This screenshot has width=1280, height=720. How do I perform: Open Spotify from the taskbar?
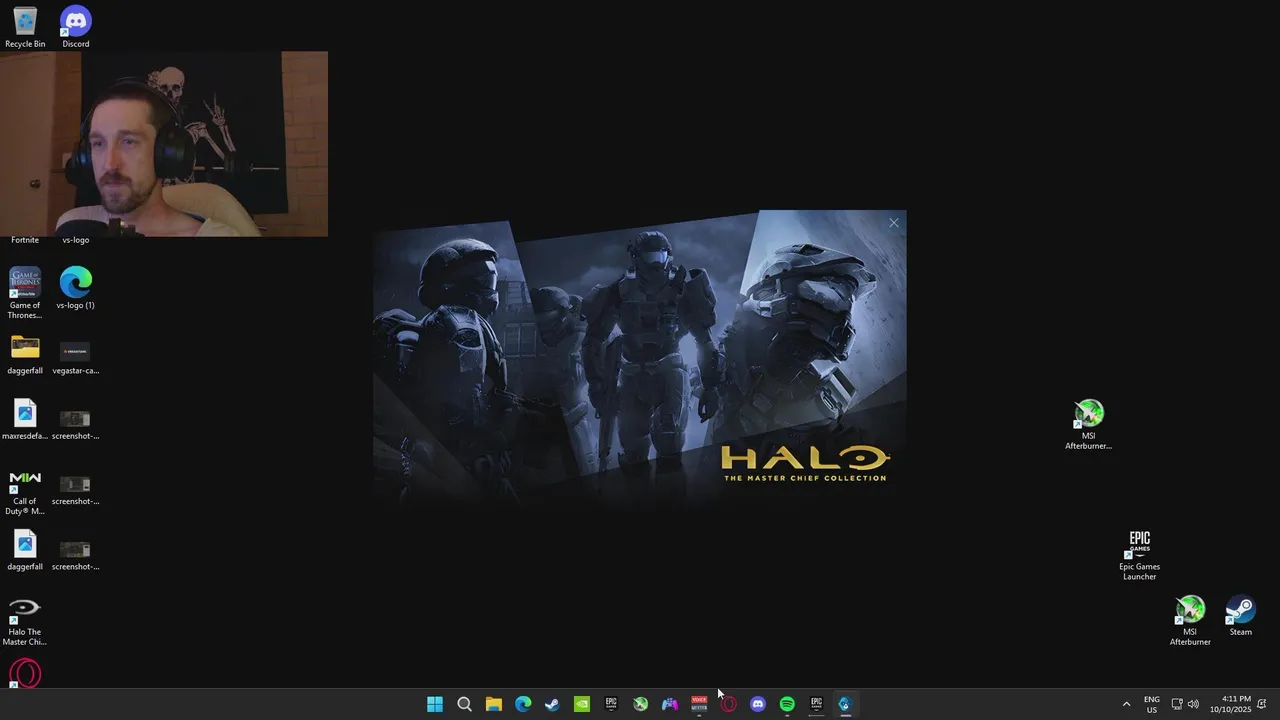coord(787,704)
